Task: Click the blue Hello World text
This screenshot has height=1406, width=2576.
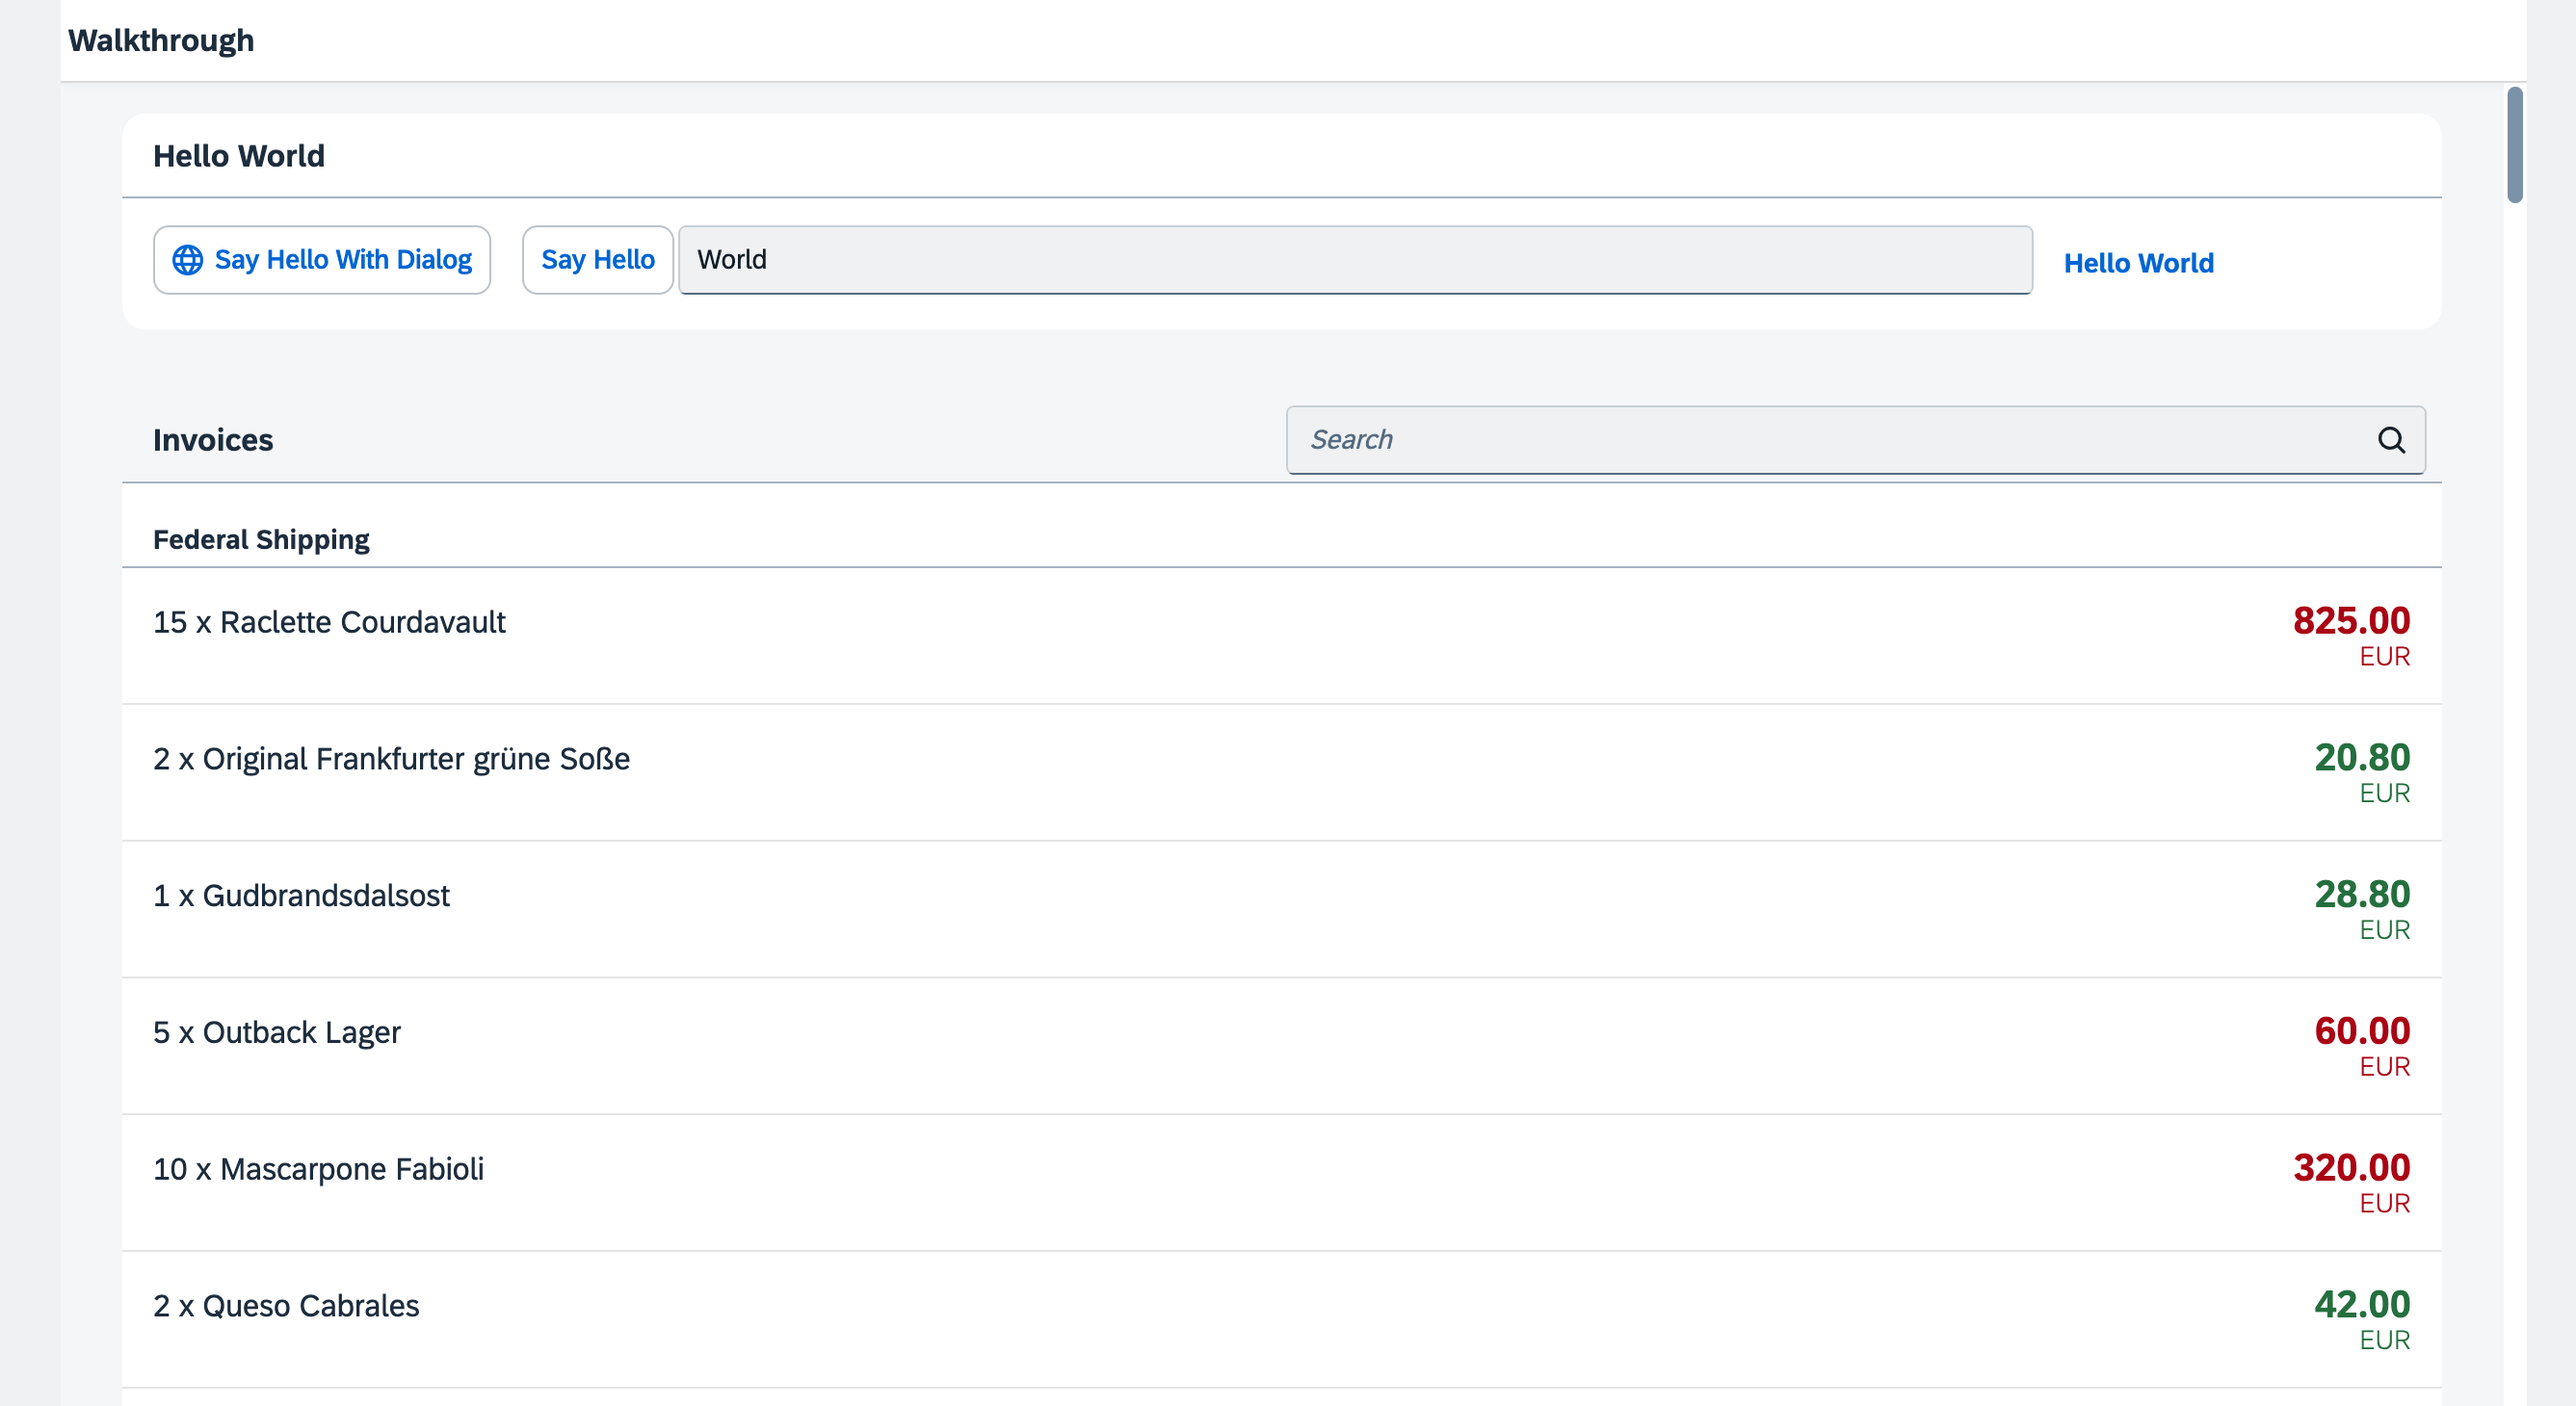Action: click(x=2138, y=263)
